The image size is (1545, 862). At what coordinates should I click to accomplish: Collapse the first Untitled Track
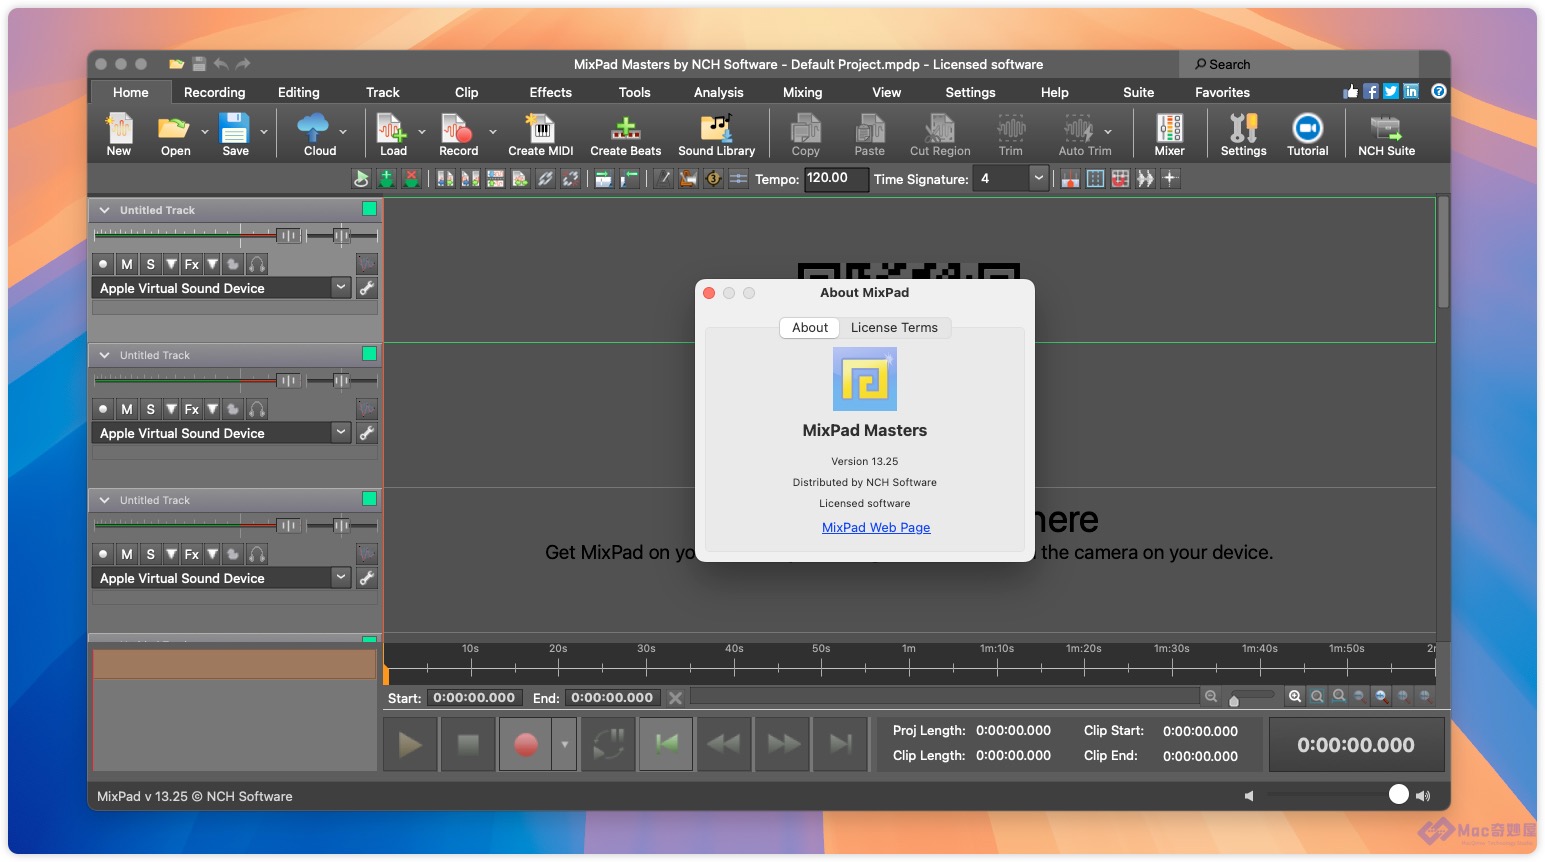pyautogui.click(x=104, y=210)
